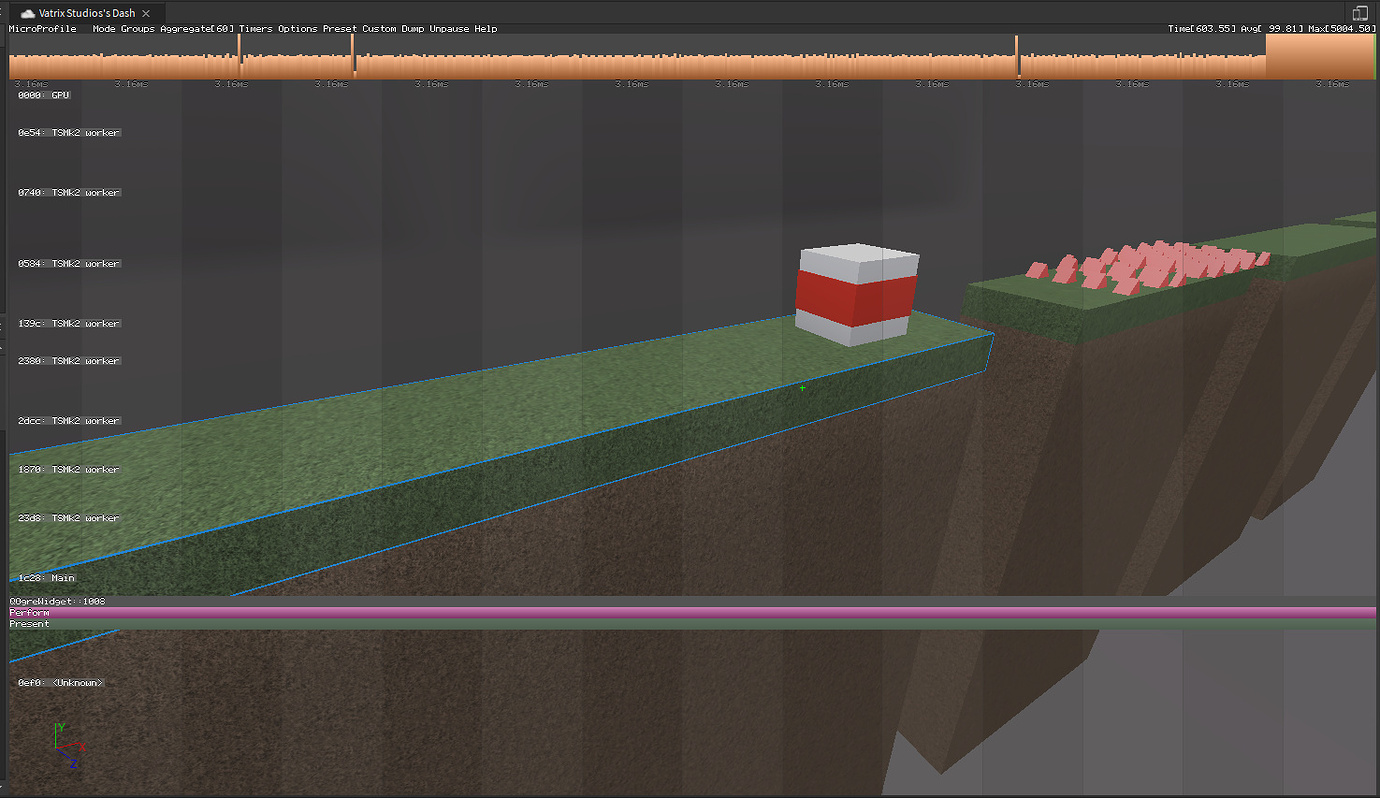Select the 0740: TSMk2 worker thread label

(69, 193)
